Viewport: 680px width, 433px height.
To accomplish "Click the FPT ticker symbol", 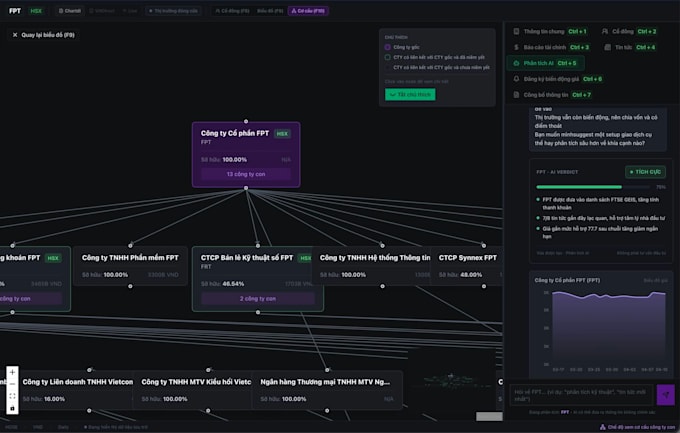I will point(15,10).
